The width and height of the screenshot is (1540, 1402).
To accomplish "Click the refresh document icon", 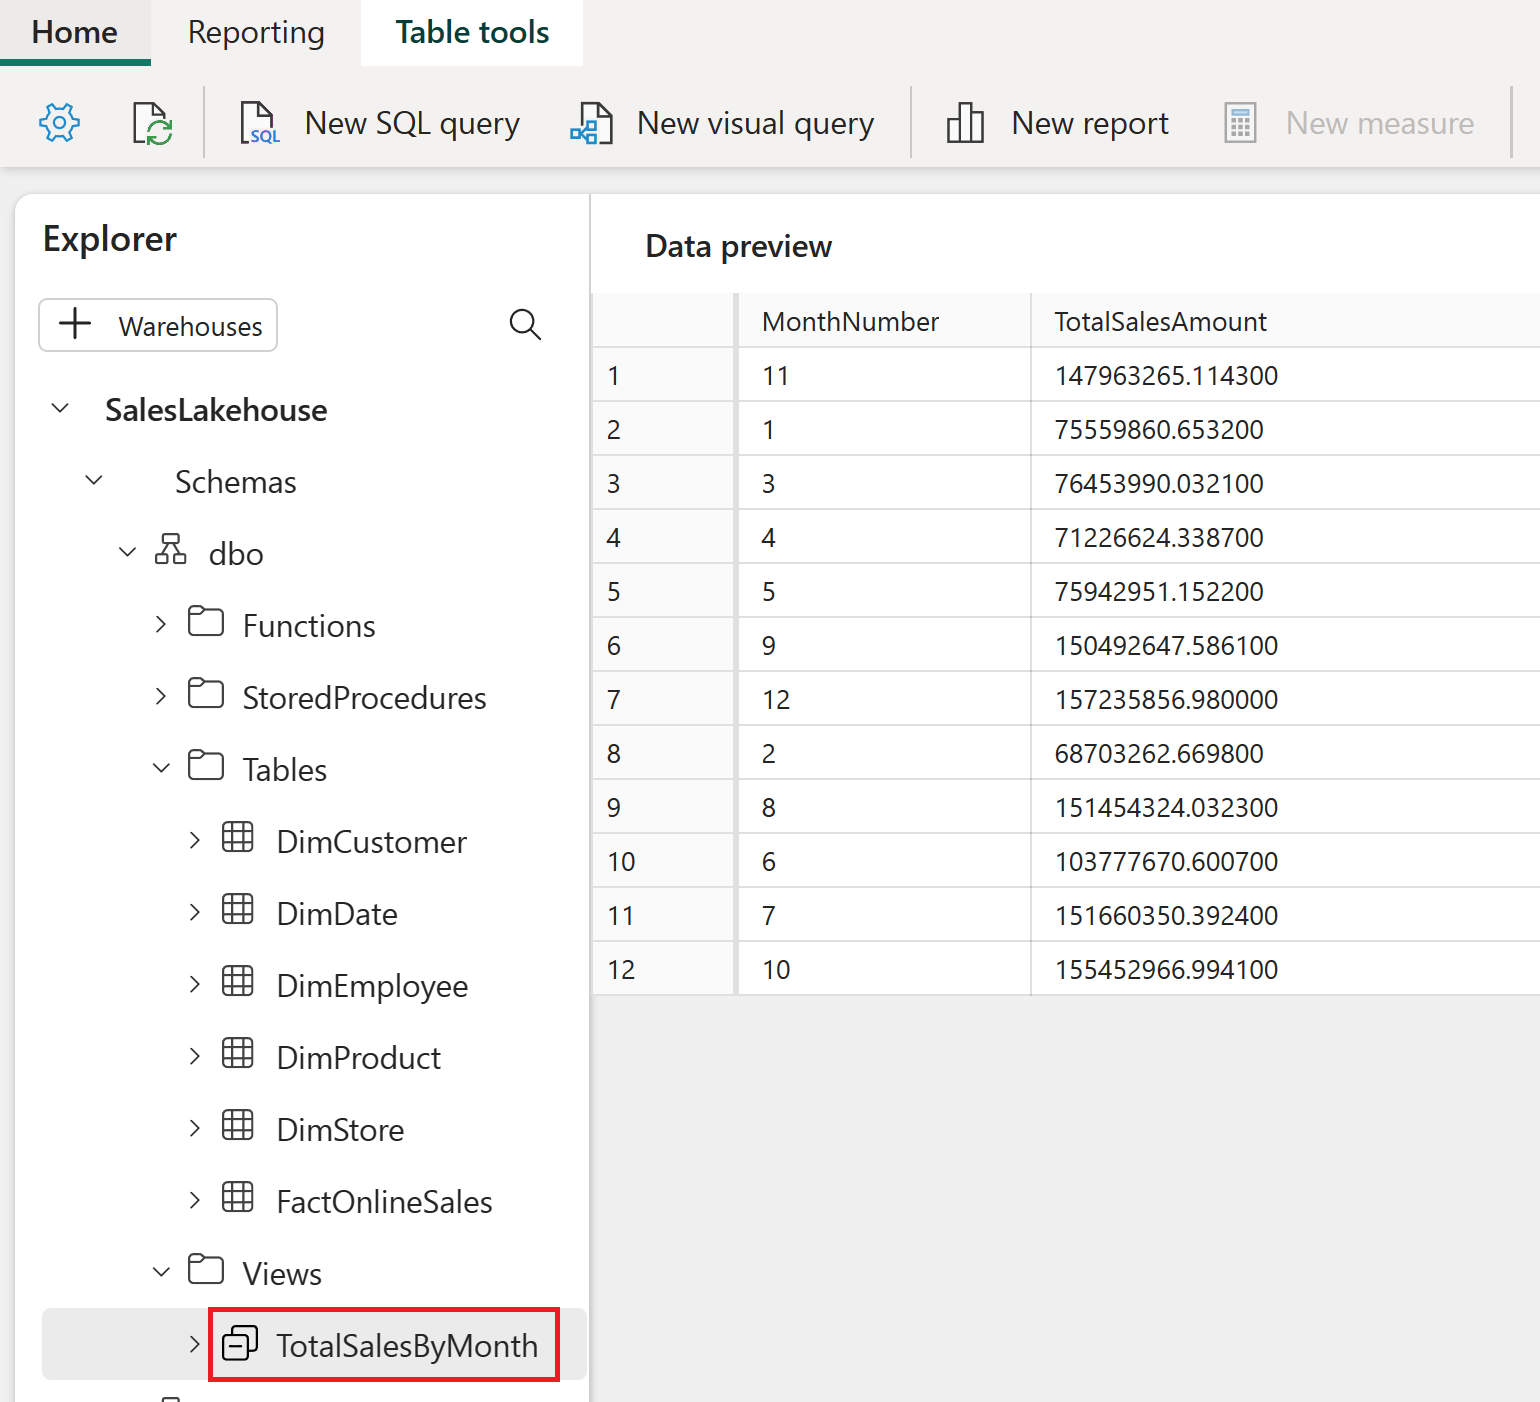I will click(x=153, y=123).
